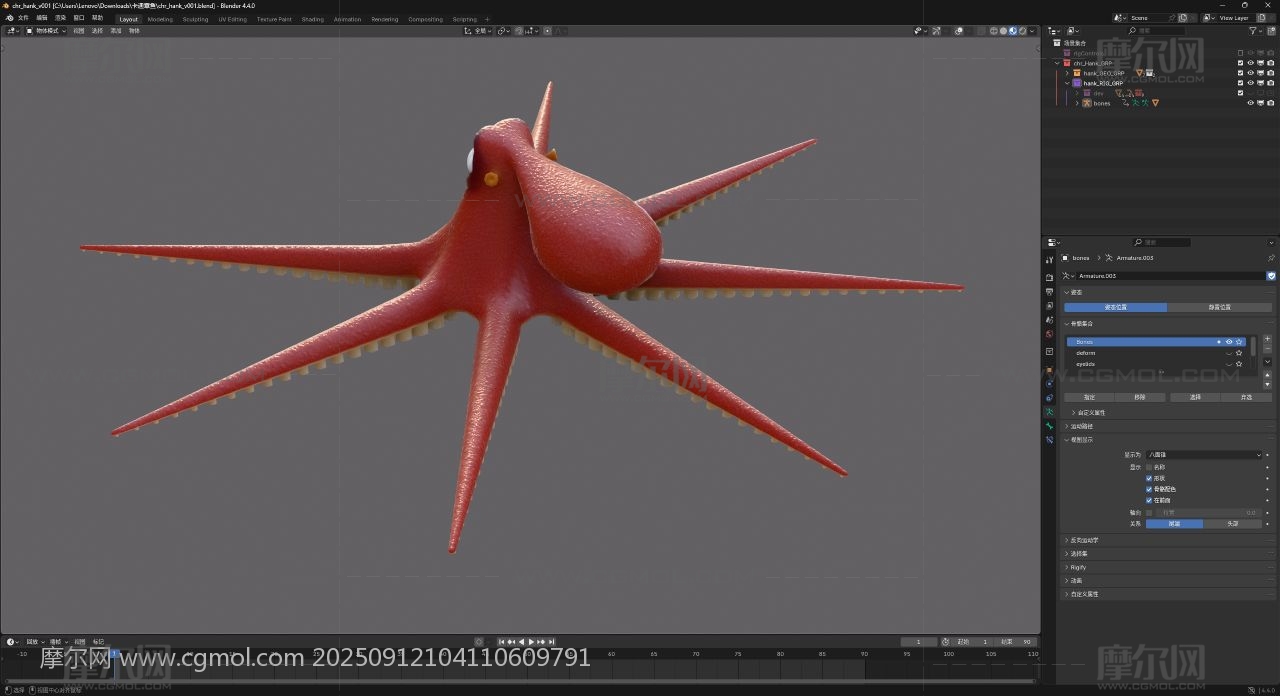1280x696 pixels.
Task: Open the Animation workspace tab
Action: click(x=348, y=19)
